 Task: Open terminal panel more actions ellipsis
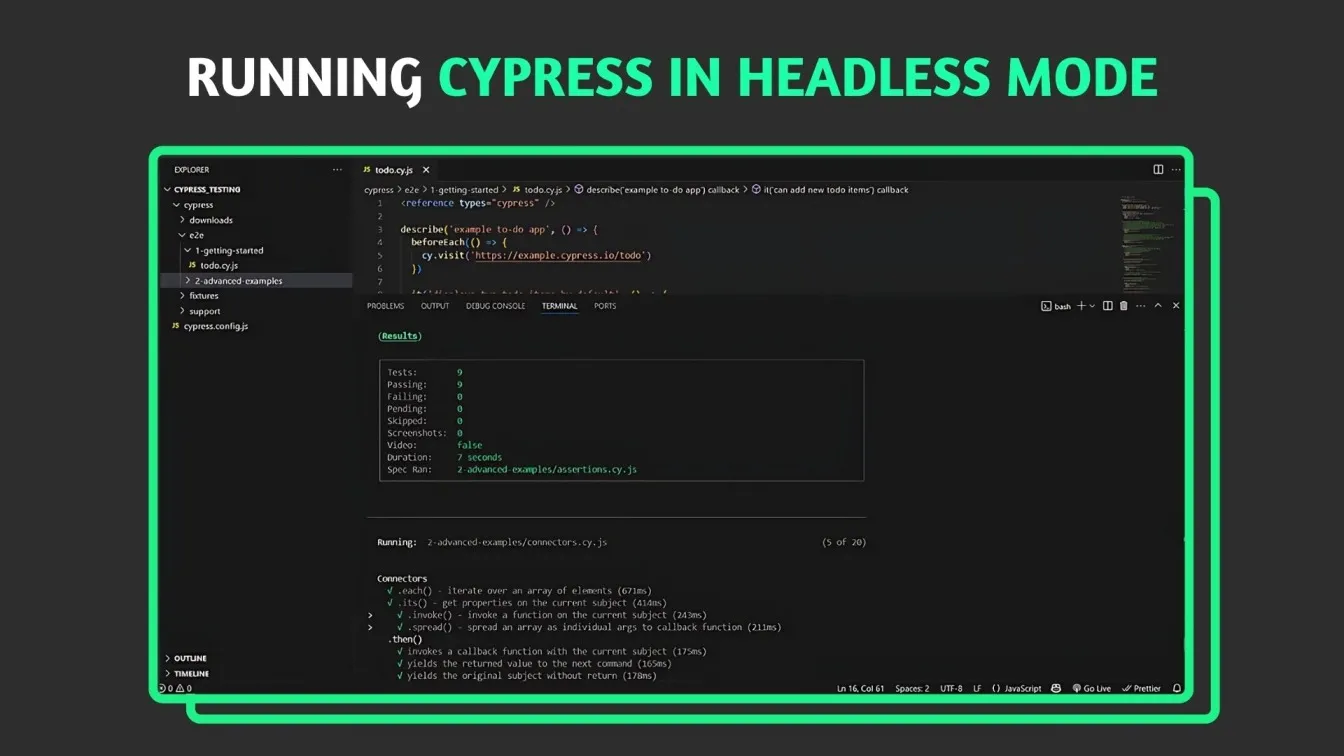coord(1140,306)
